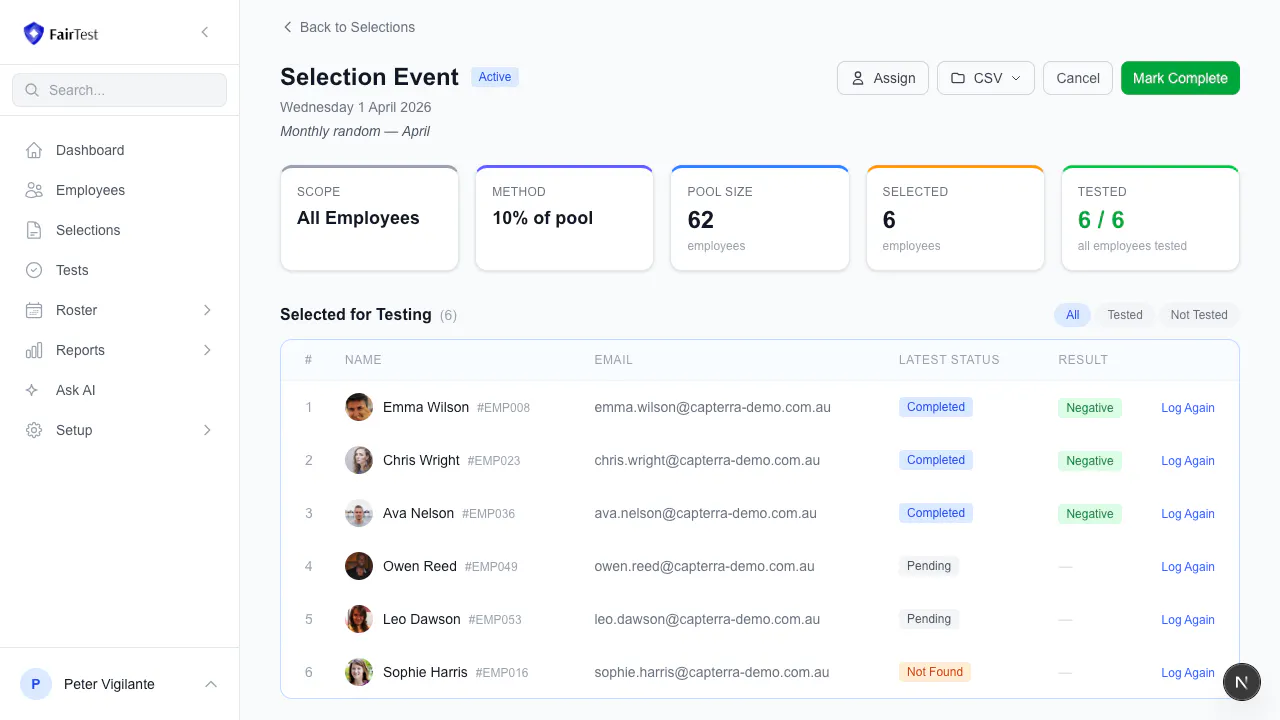Click Sophie Harris's avatar thumbnail
This screenshot has width=1280, height=720.
359,672
